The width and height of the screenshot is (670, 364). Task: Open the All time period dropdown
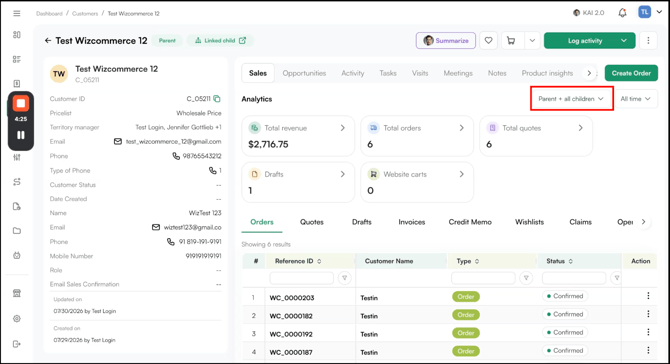coord(635,99)
